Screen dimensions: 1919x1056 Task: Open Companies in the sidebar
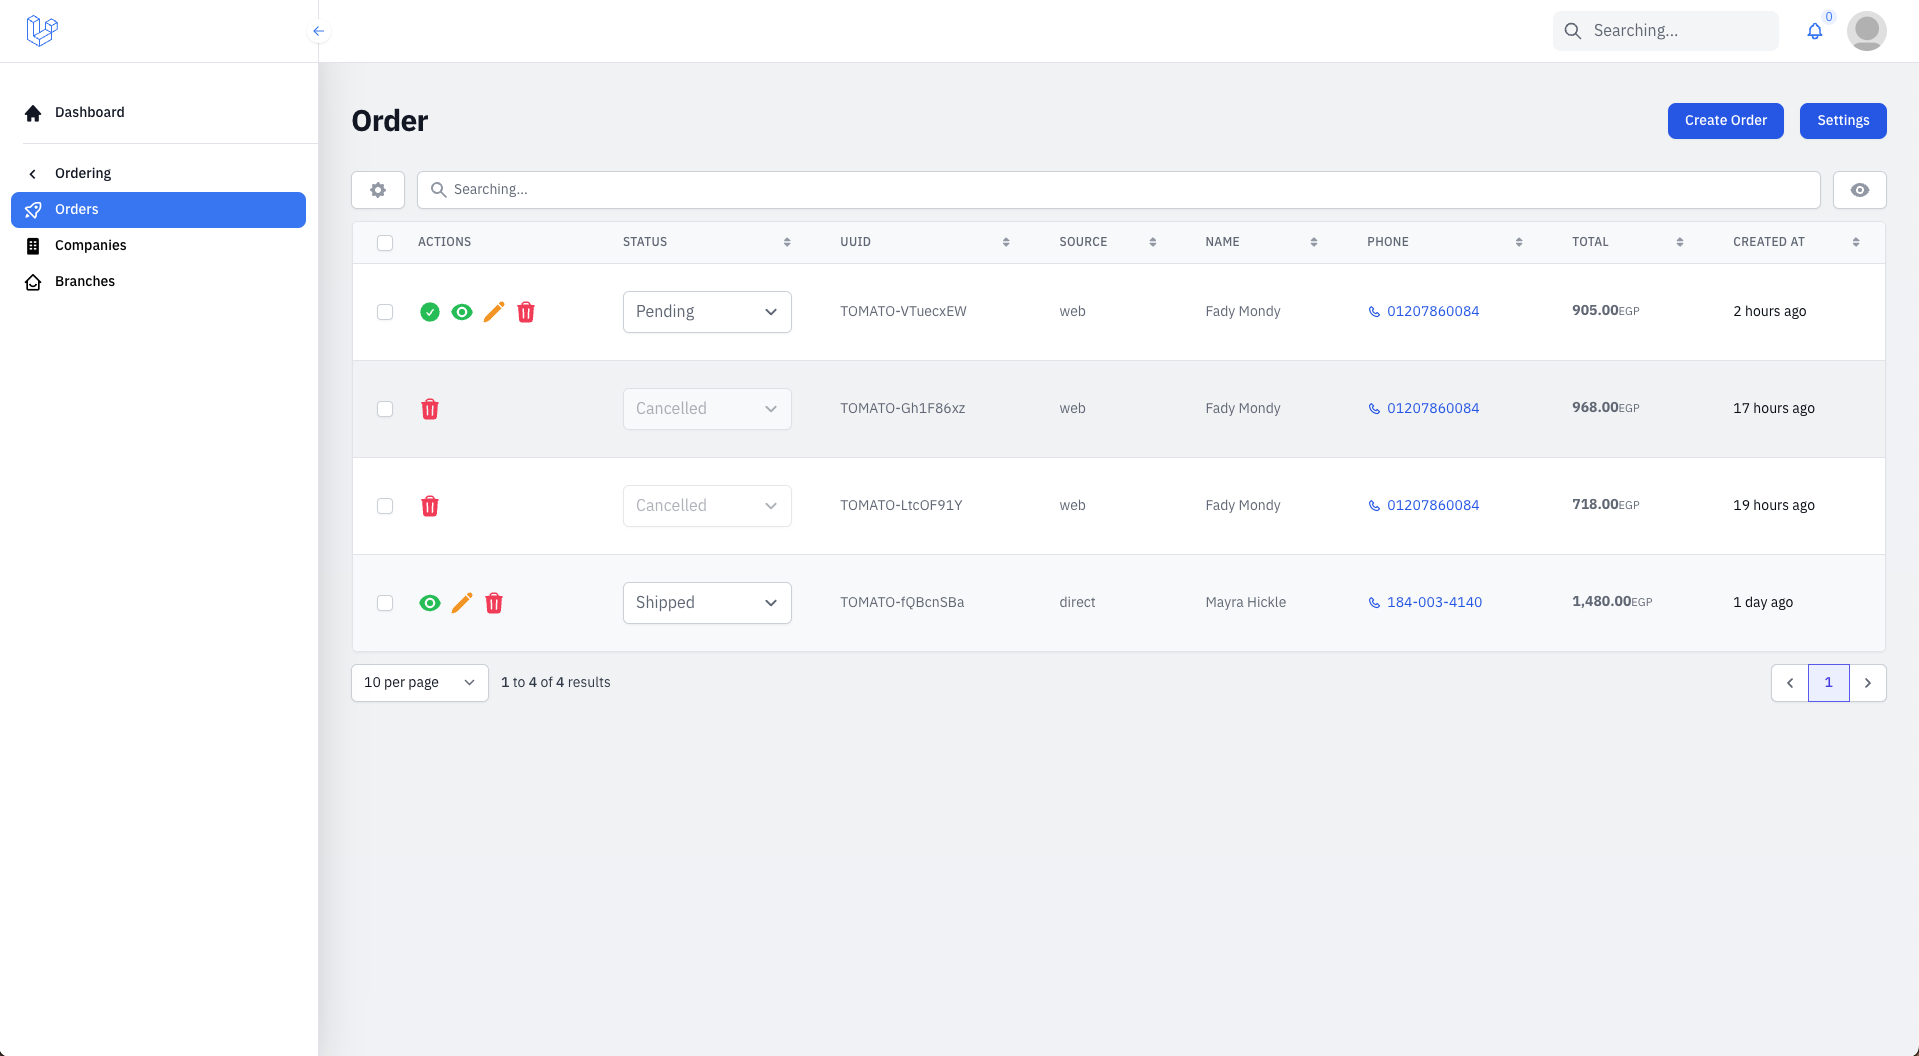point(158,246)
